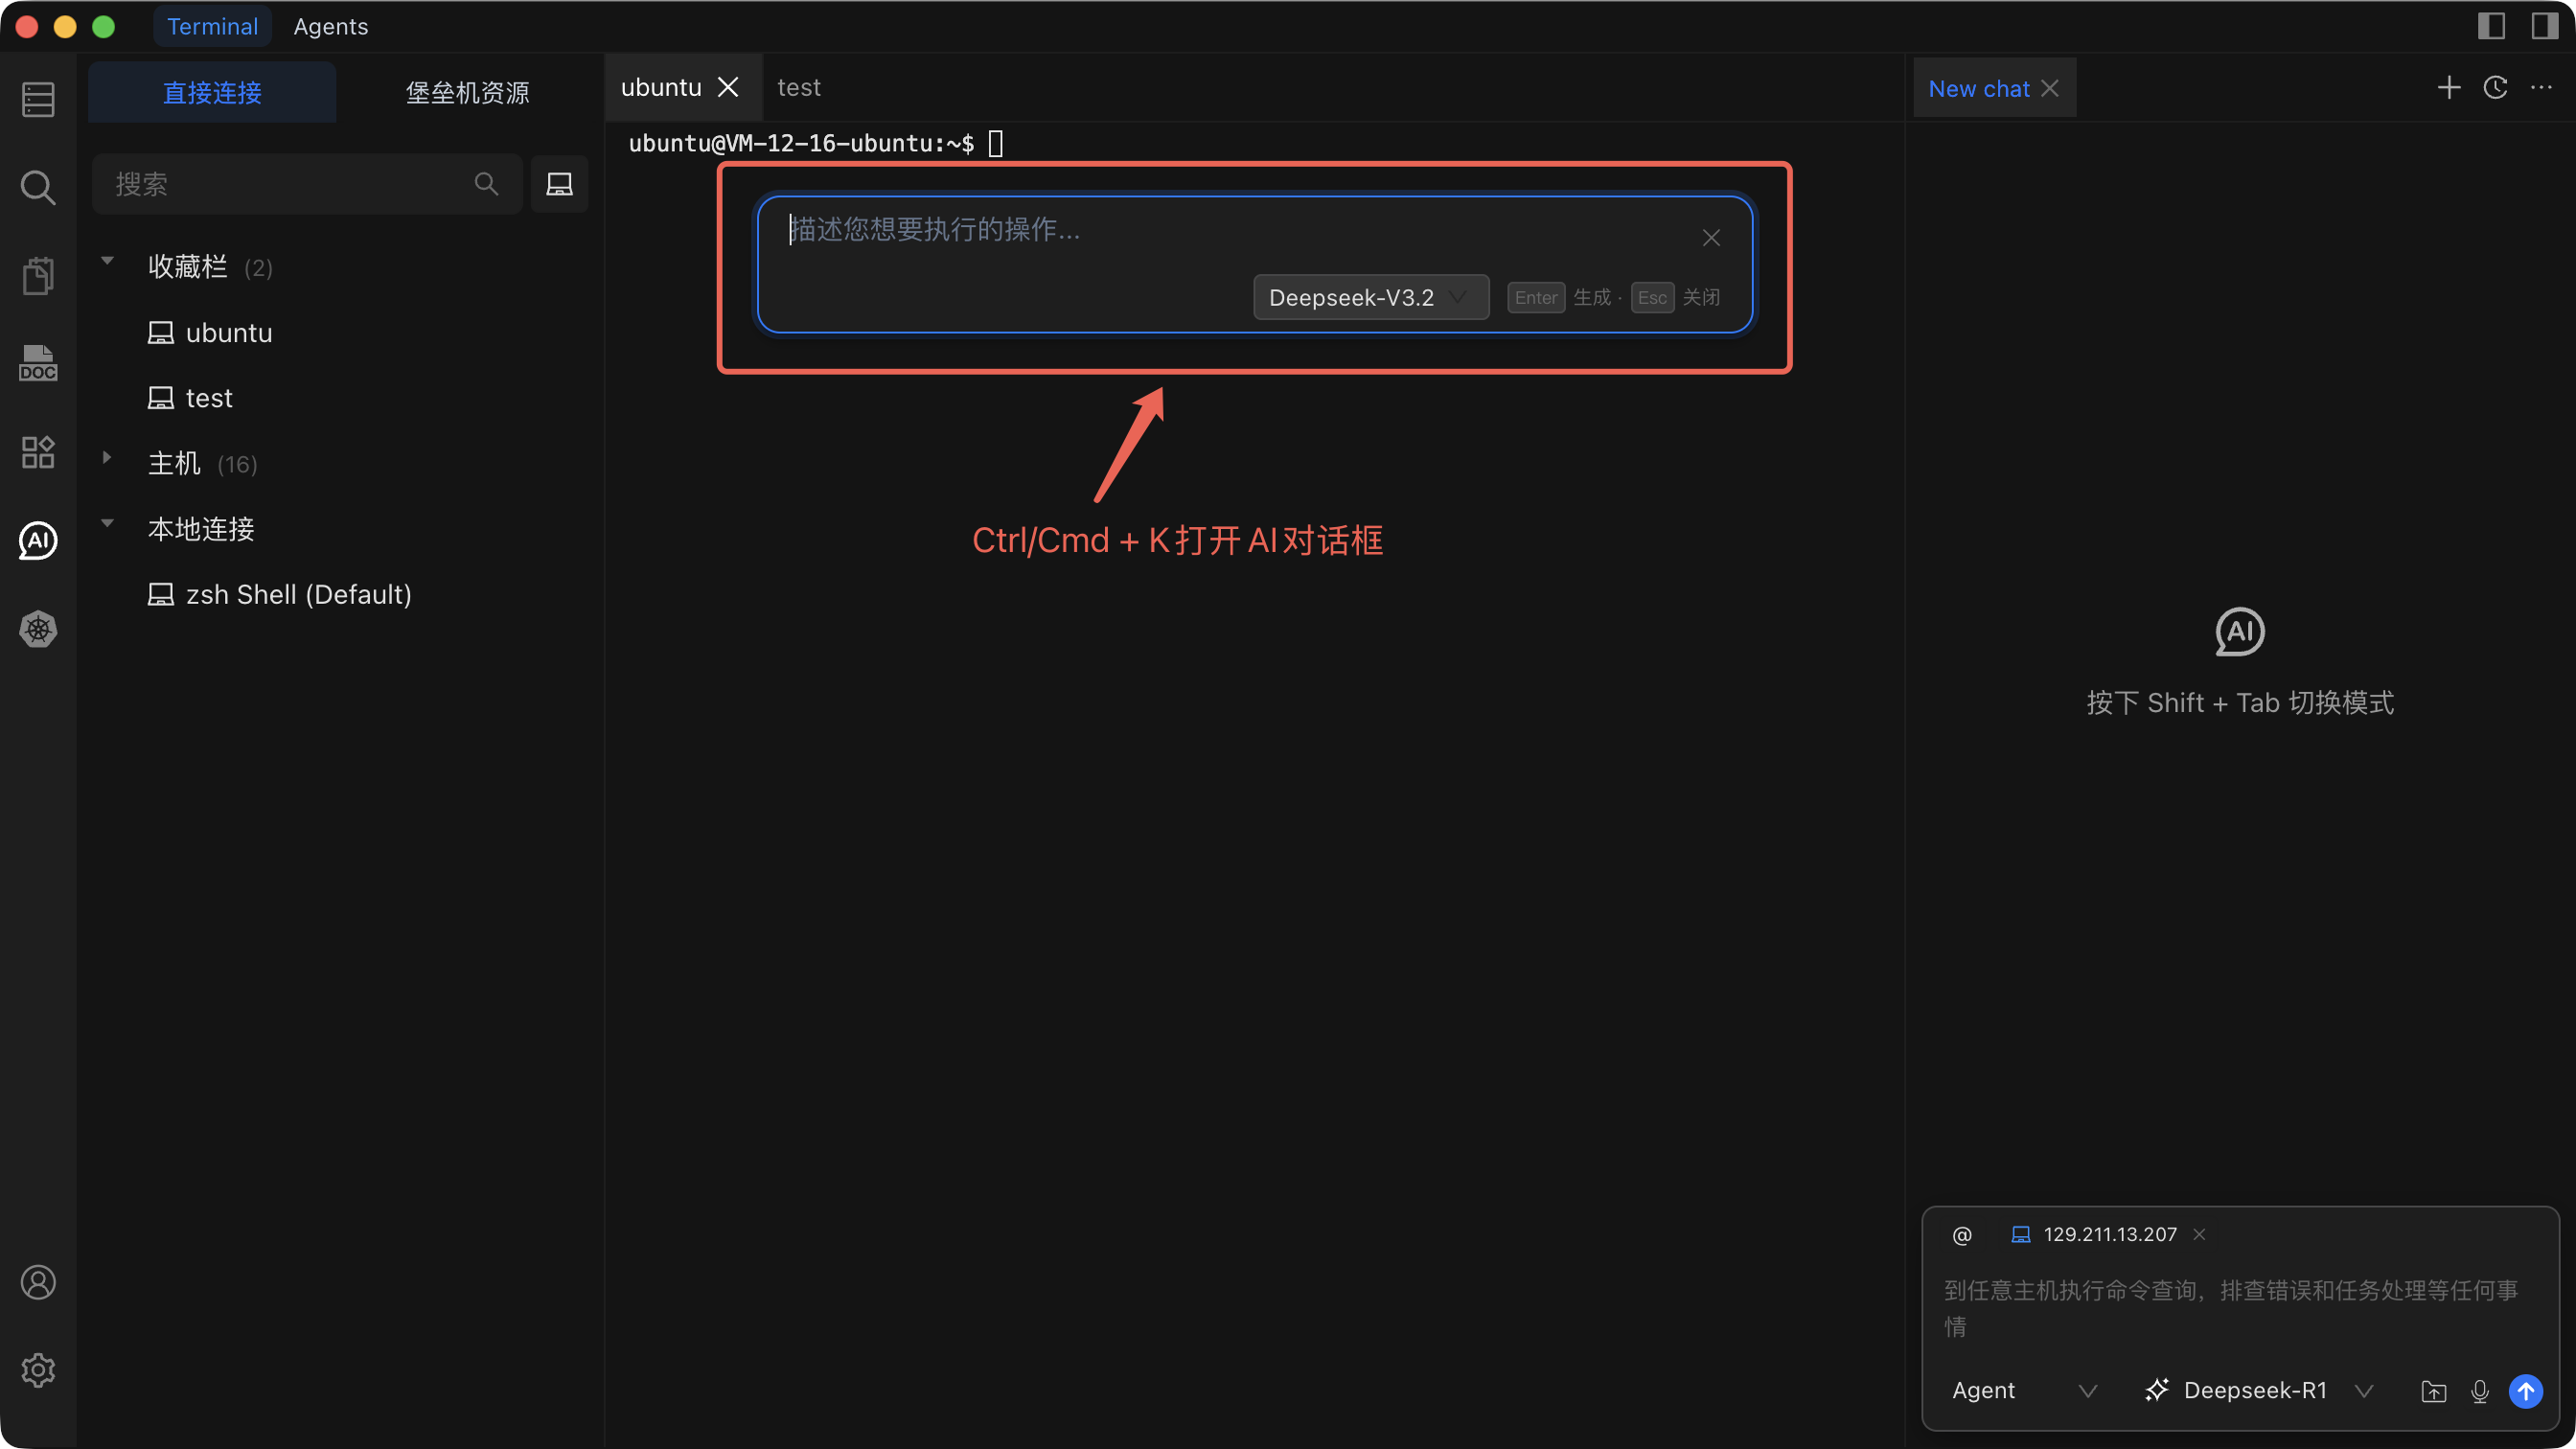Image resolution: width=2576 pixels, height=1449 pixels.
Task: Open the AI chat sidebar icon
Action: 38,541
